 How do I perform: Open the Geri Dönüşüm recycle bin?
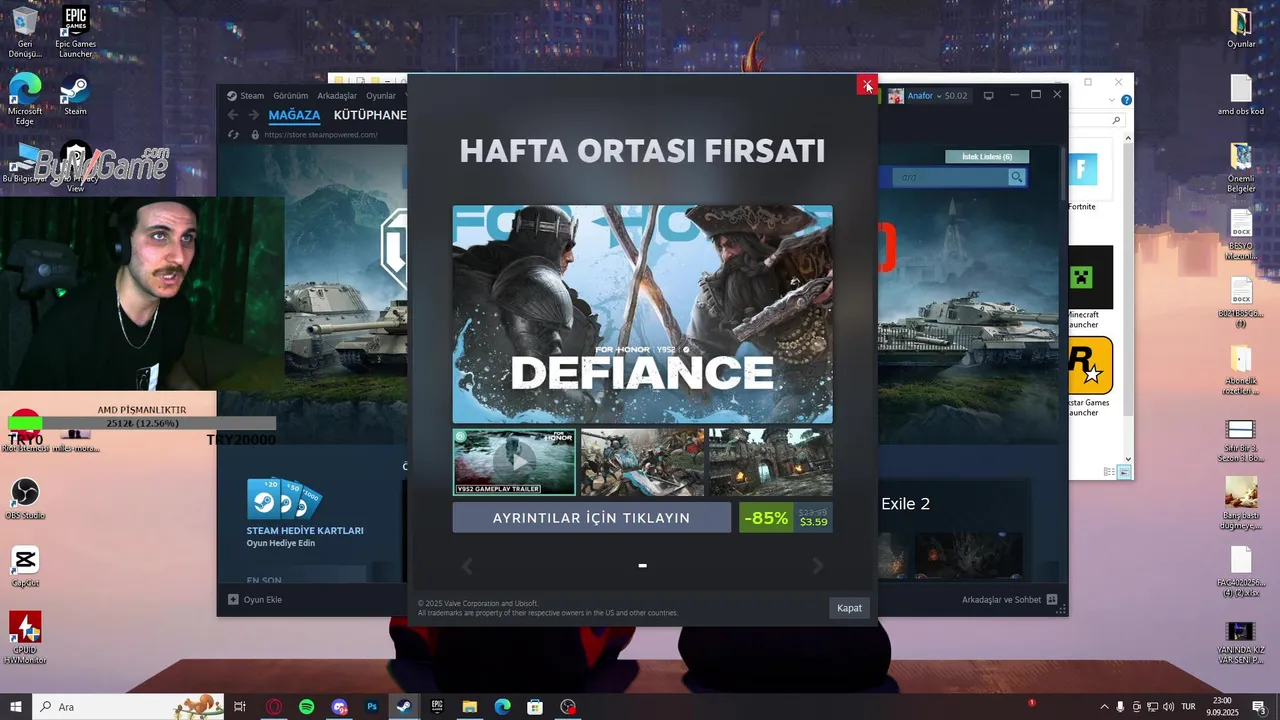pyautogui.click(x=25, y=31)
